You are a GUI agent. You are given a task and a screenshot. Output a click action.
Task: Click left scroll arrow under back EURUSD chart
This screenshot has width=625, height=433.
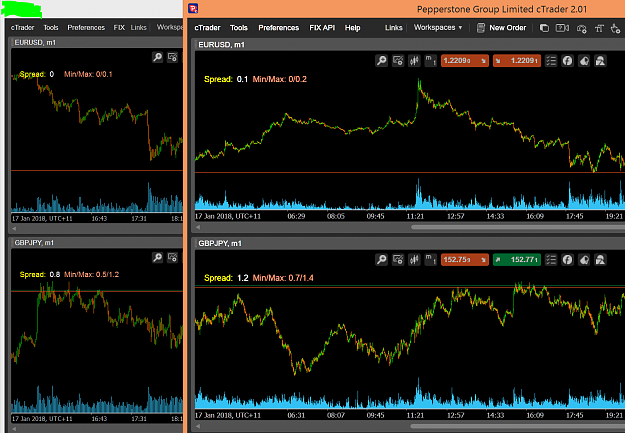point(14,228)
